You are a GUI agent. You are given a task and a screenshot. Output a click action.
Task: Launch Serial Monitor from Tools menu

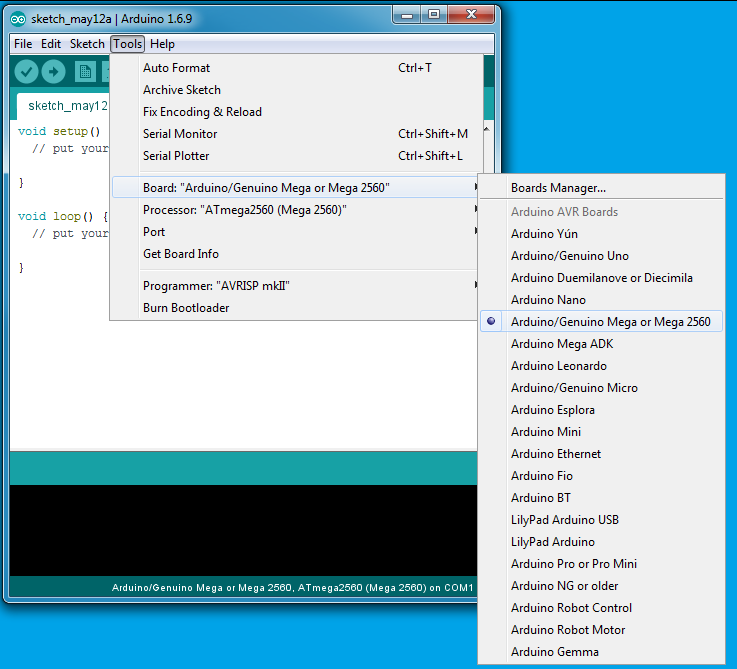[x=180, y=134]
